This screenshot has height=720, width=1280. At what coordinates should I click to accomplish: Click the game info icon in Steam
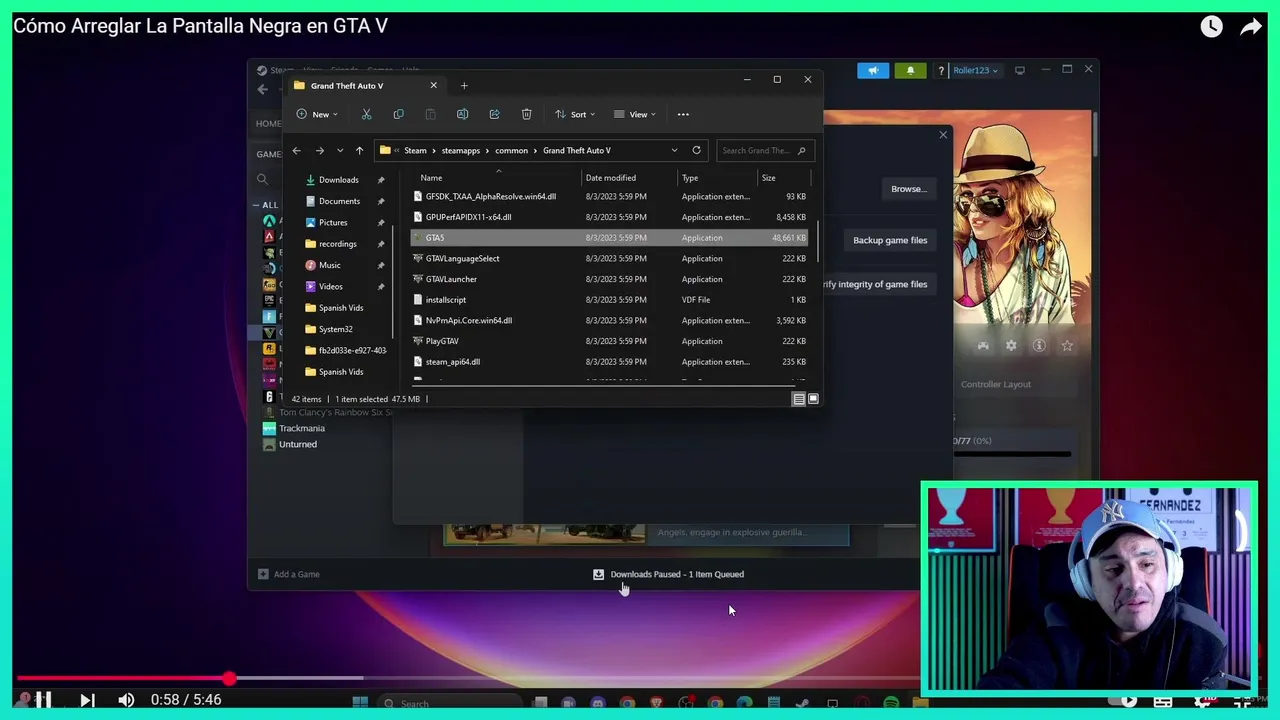(1039, 345)
